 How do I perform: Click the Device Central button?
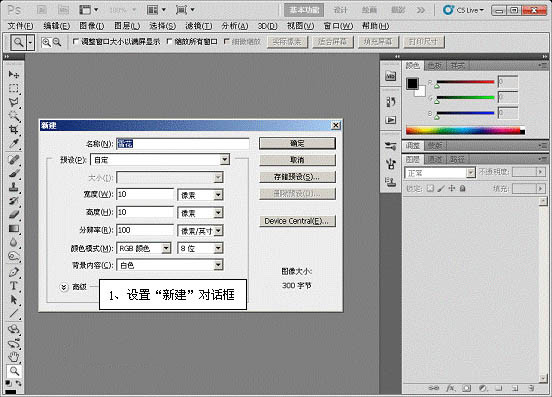click(297, 221)
